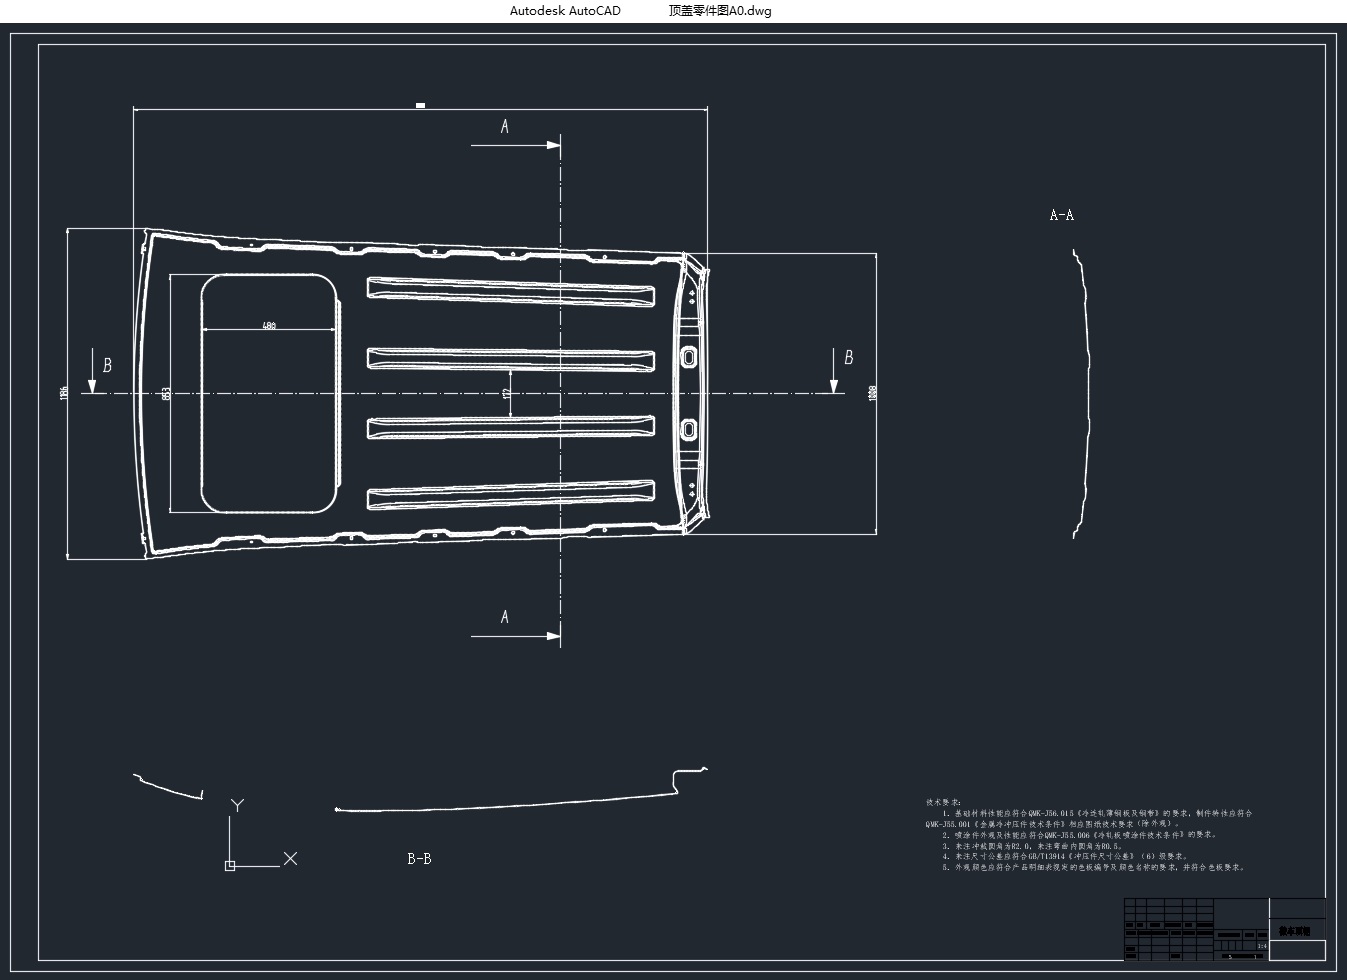Click the top section arrow labeled A
1347x980 pixels.
[515, 145]
